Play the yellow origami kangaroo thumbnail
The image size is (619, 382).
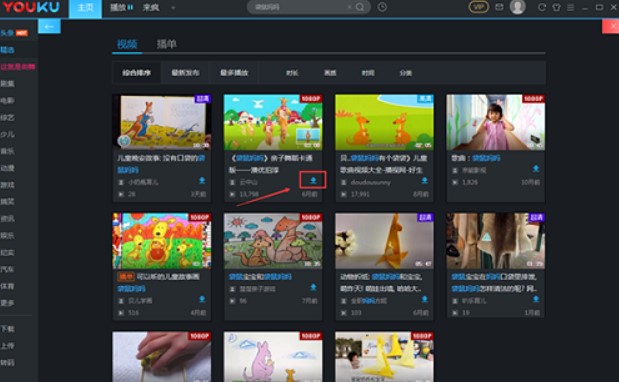point(385,241)
